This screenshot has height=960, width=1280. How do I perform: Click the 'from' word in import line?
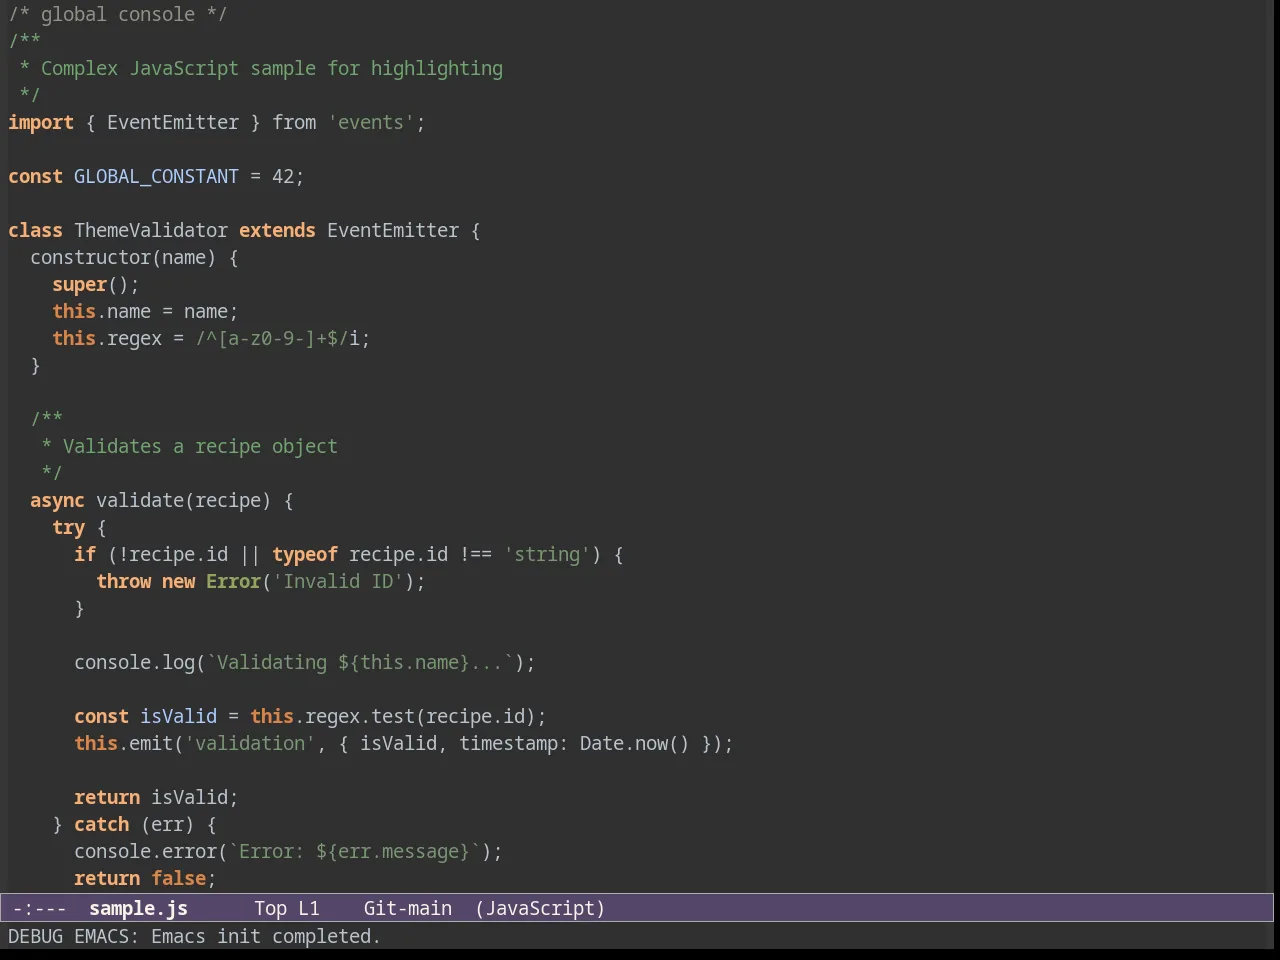pyautogui.click(x=294, y=122)
